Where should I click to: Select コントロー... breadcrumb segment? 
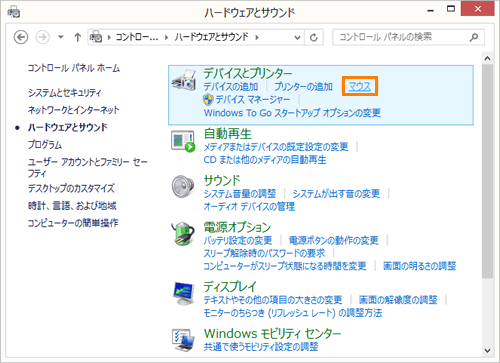(x=137, y=37)
